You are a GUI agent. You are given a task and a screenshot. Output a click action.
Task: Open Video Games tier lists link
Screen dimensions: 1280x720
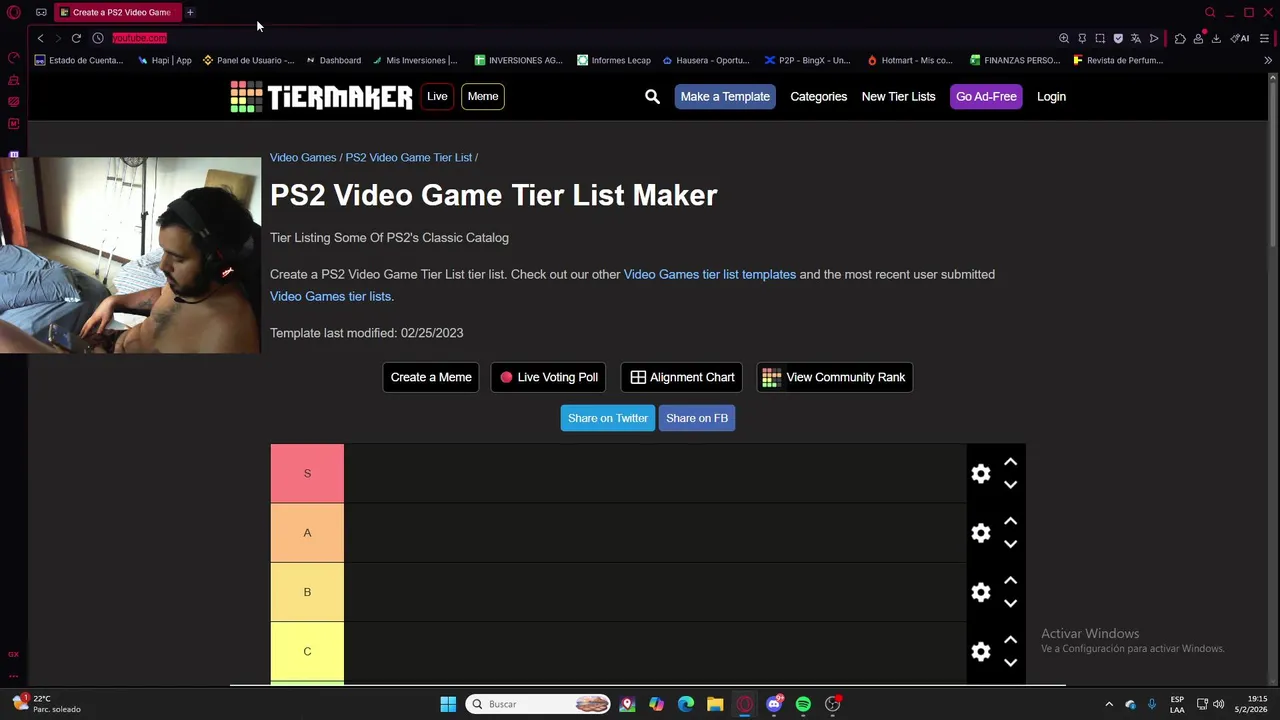(330, 296)
